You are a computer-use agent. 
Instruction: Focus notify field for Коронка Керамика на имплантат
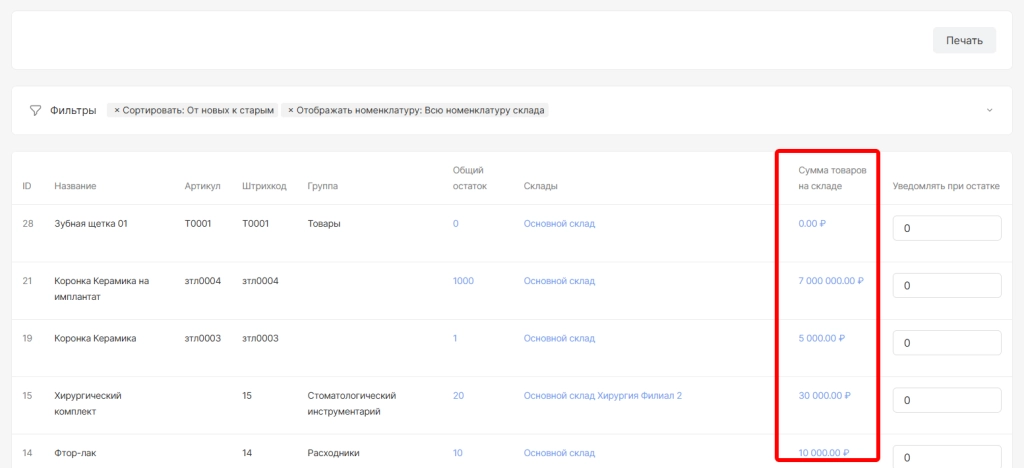(946, 286)
